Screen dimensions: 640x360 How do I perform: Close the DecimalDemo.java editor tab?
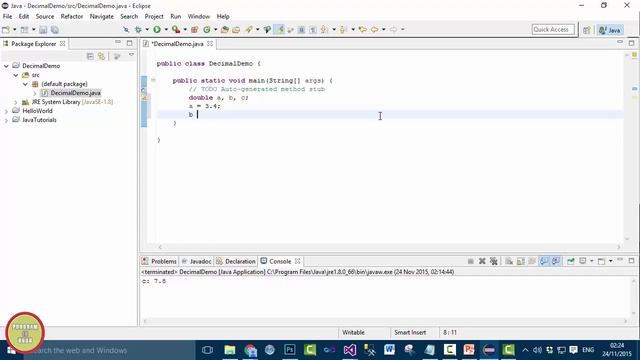[210, 44]
